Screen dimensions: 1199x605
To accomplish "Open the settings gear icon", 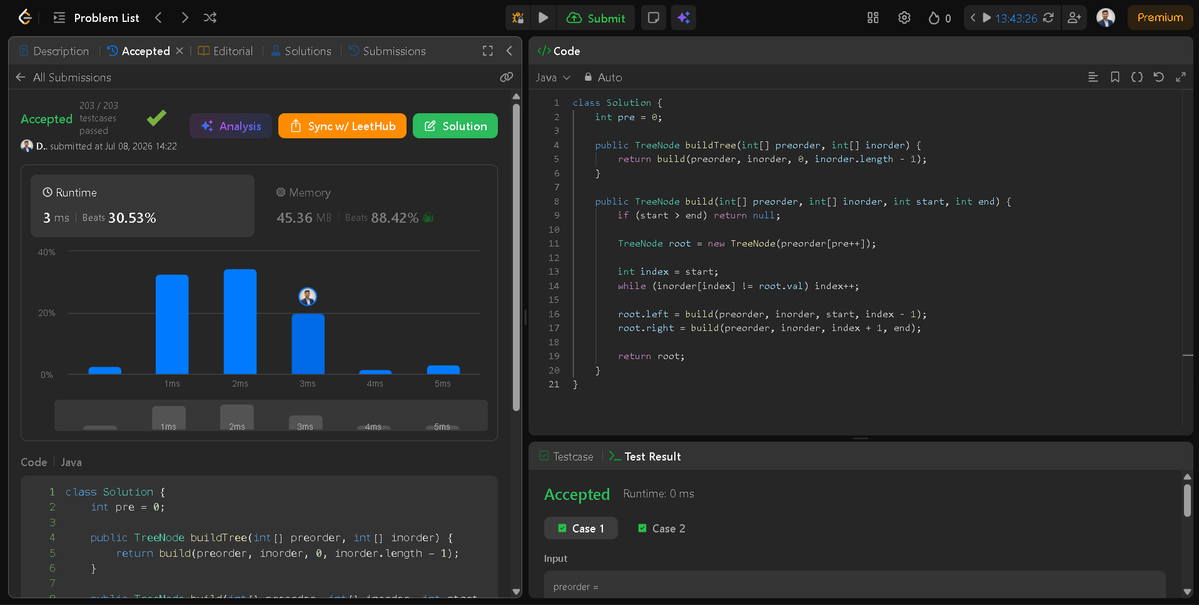I will click(x=905, y=18).
